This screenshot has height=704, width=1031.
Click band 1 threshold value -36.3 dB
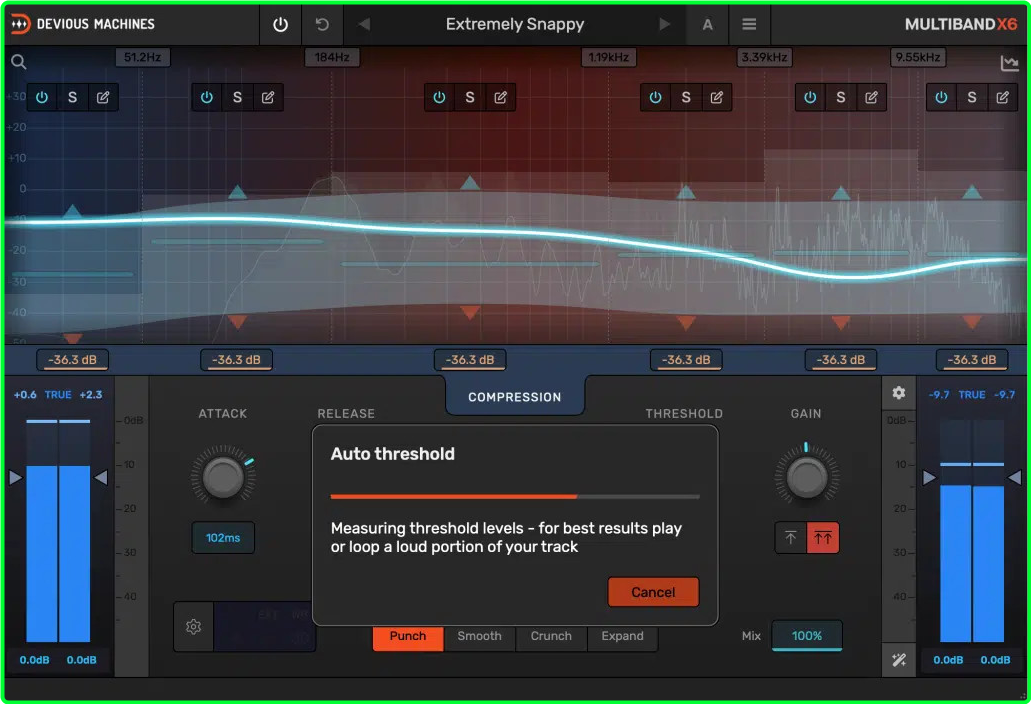[x=72, y=360]
